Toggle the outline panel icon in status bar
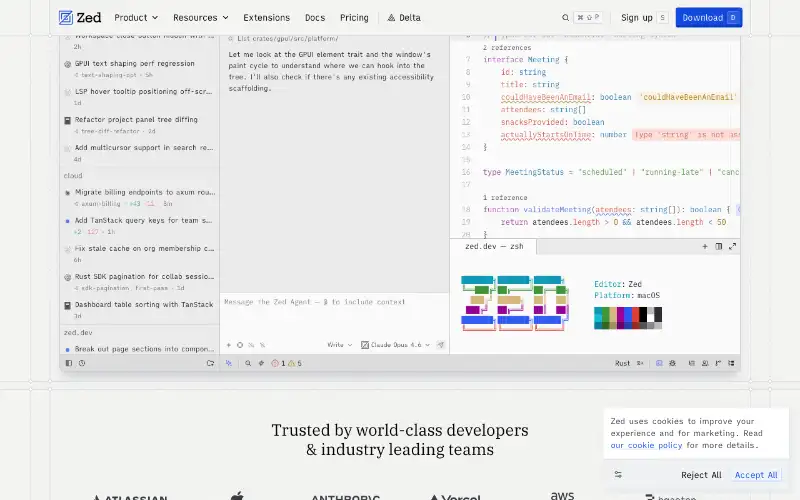 tap(691, 363)
